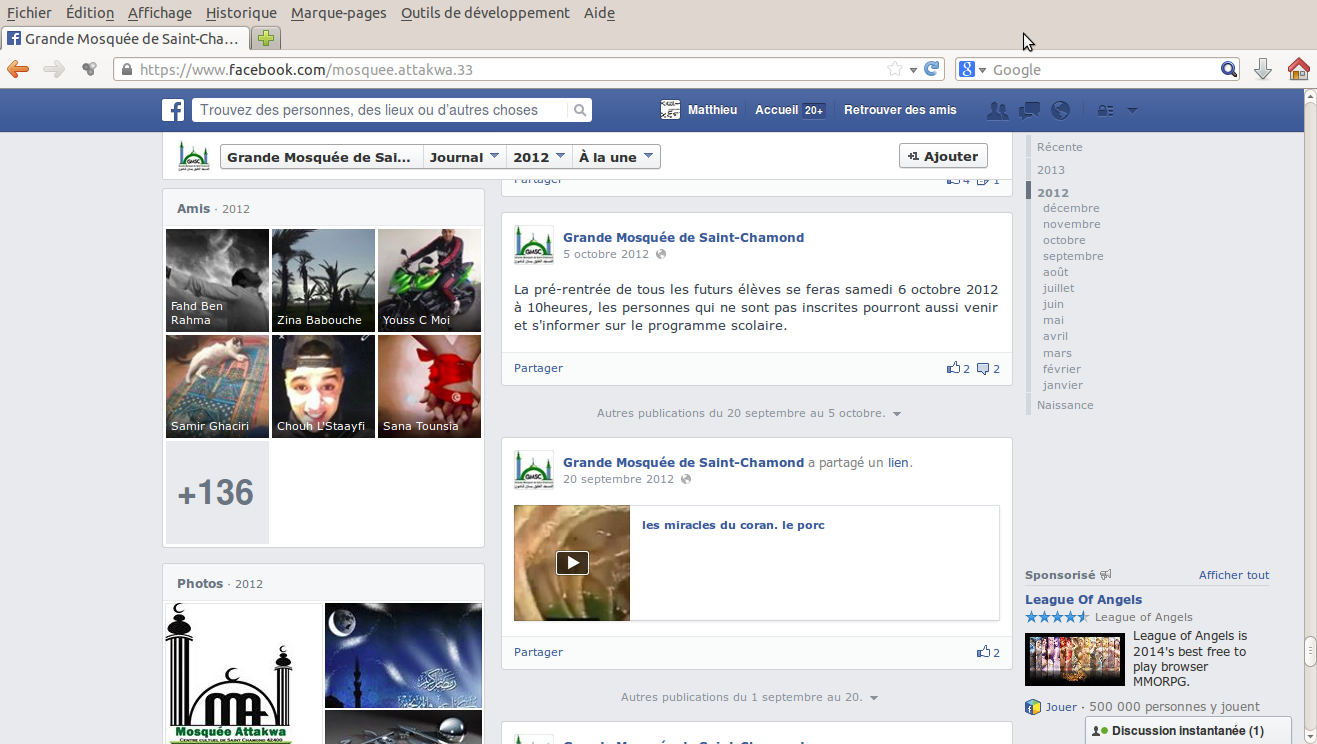Click Jouer link under League of Angels
Image resolution: width=1317 pixels, height=744 pixels.
coord(1061,707)
